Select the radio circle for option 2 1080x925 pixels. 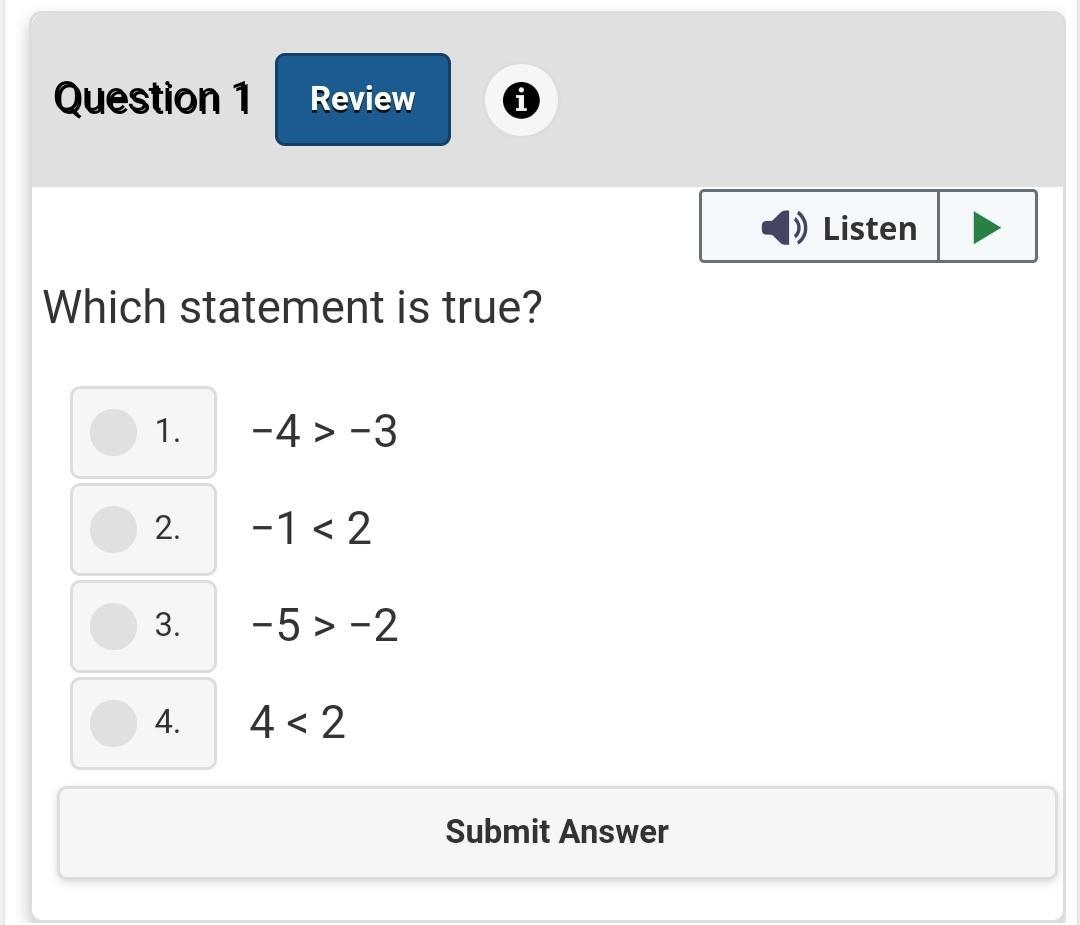pyautogui.click(x=113, y=529)
